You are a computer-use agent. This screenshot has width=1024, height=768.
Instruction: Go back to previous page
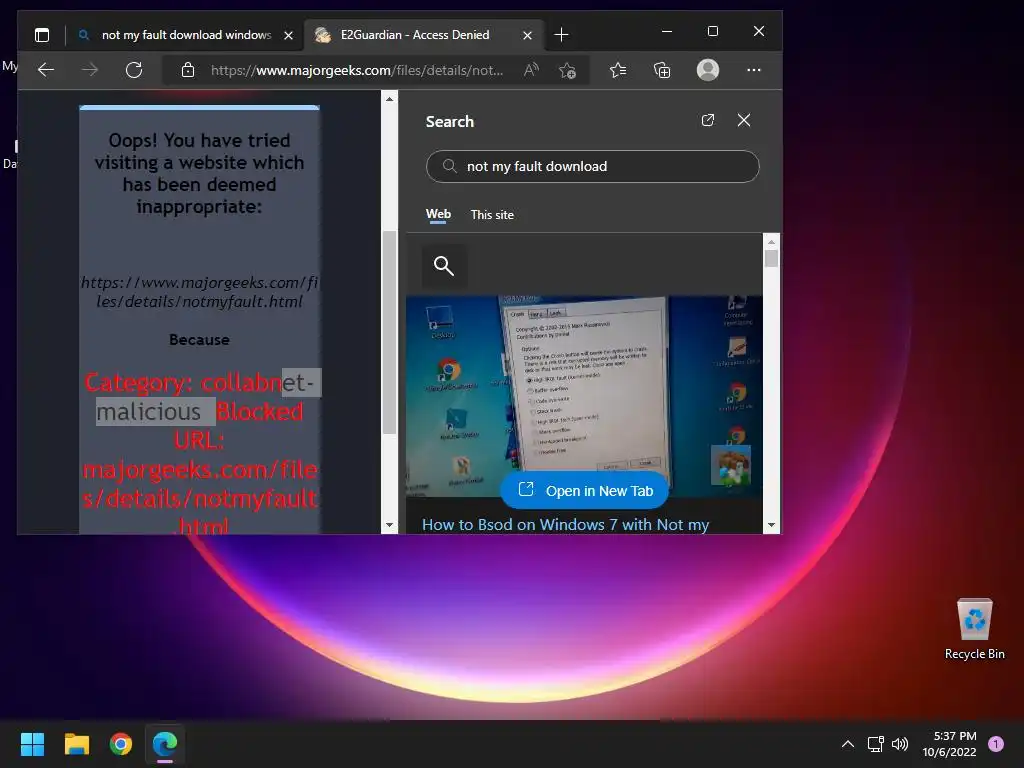tap(46, 70)
